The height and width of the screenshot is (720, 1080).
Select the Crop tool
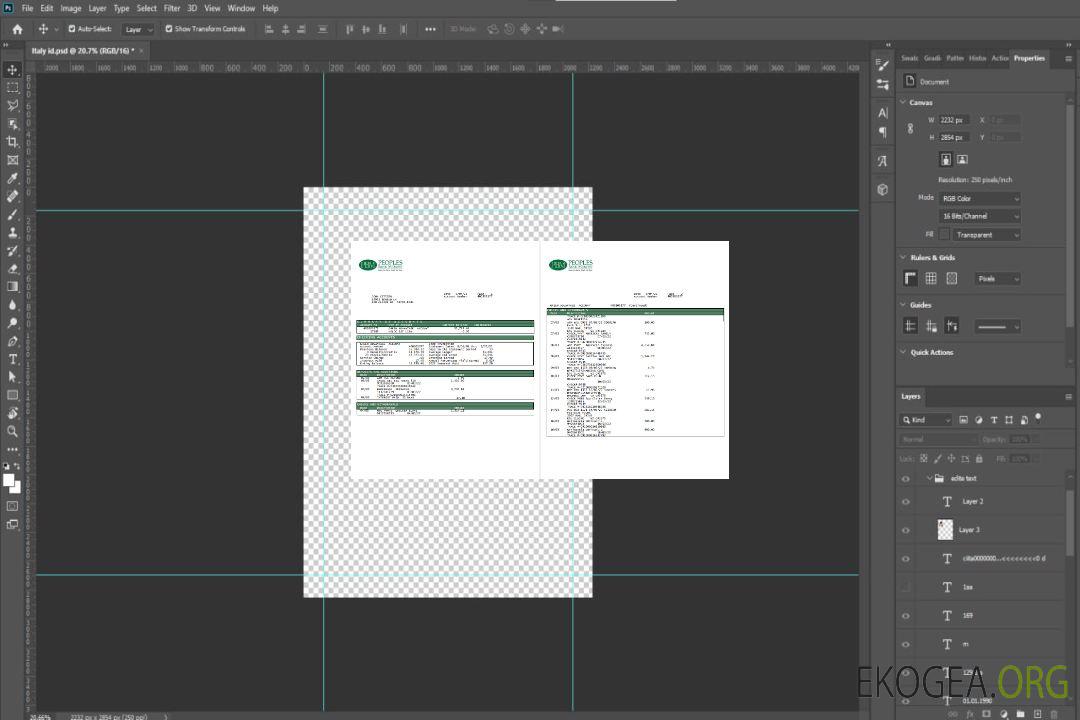(13, 142)
